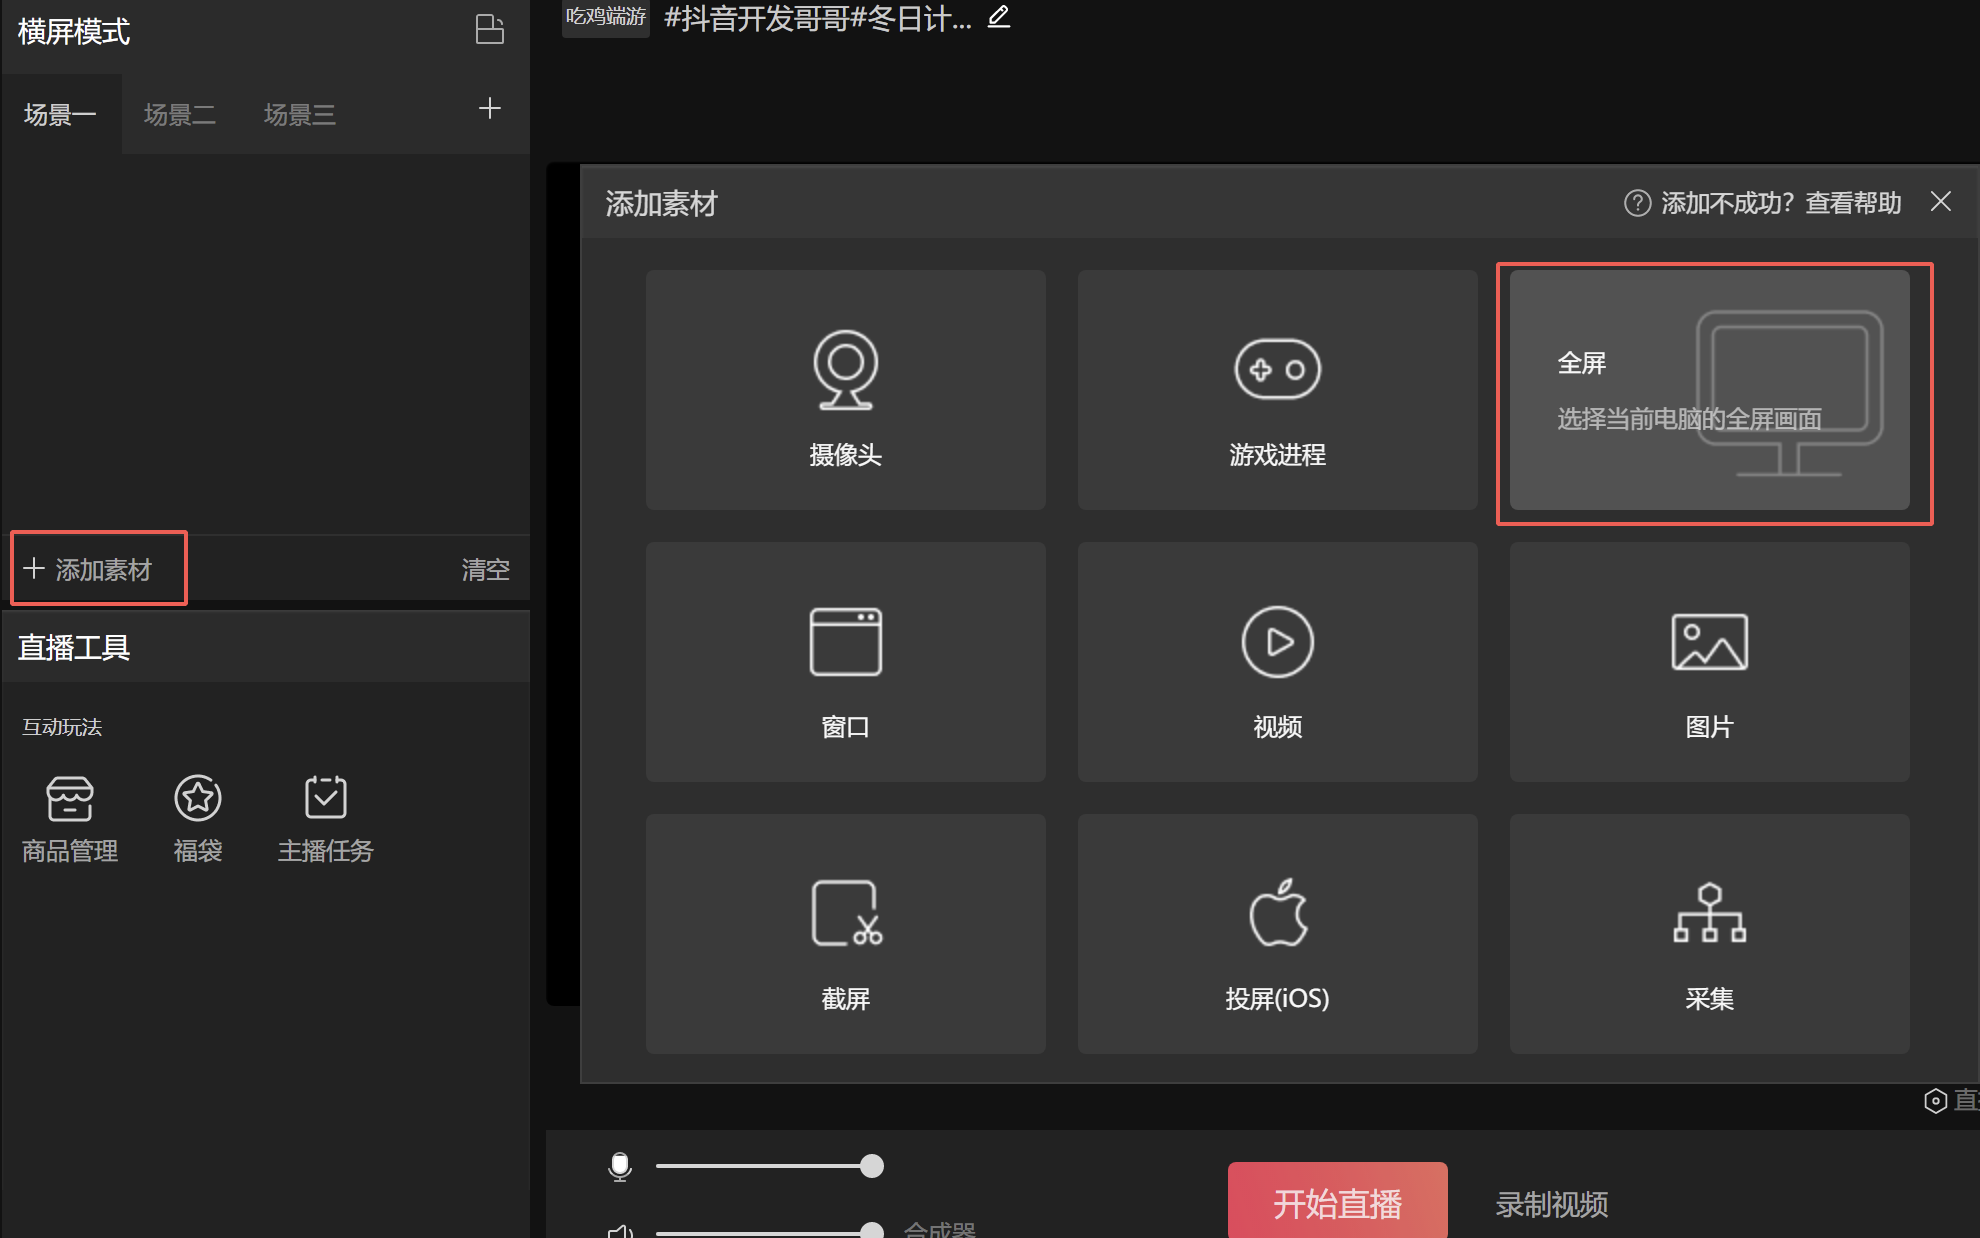Switch to the 场景三 tab

click(299, 115)
